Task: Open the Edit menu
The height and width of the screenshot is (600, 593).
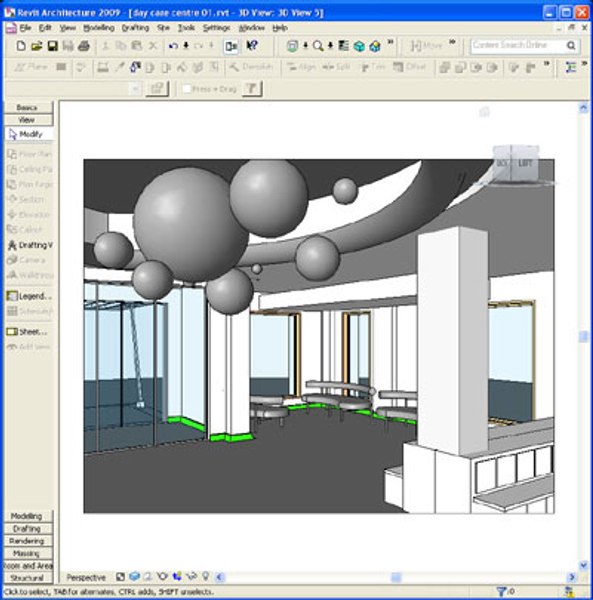Action: pyautogui.click(x=45, y=28)
